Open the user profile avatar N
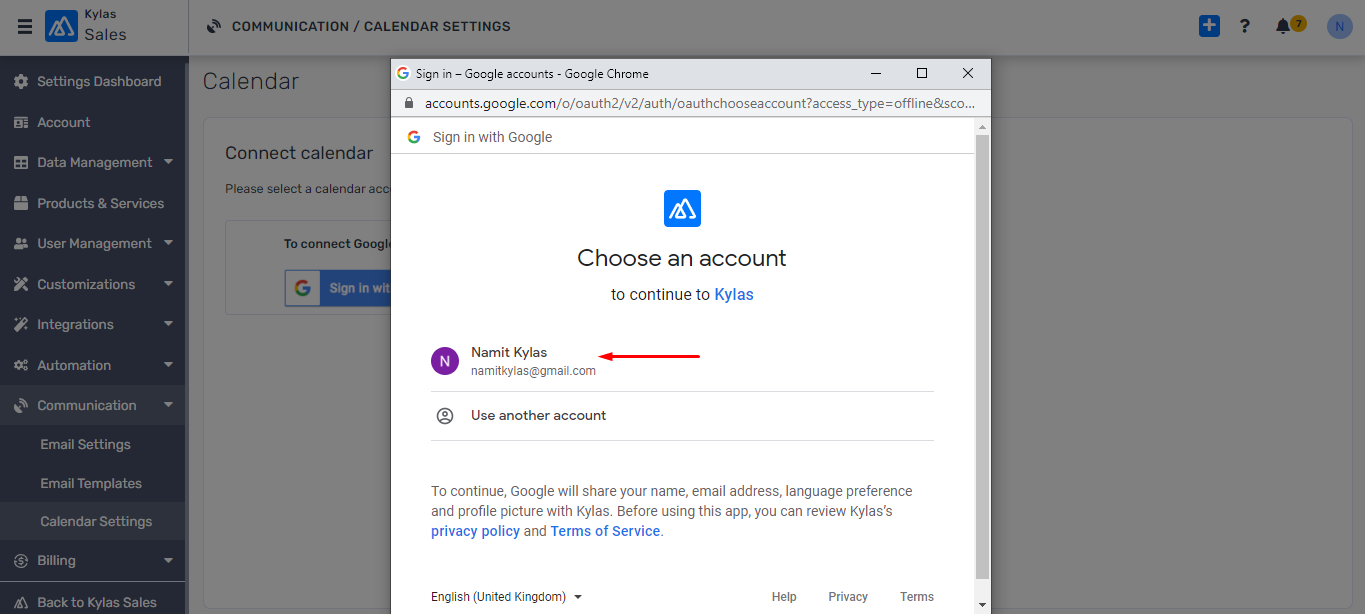Viewport: 1365px width, 614px height. tap(1339, 26)
